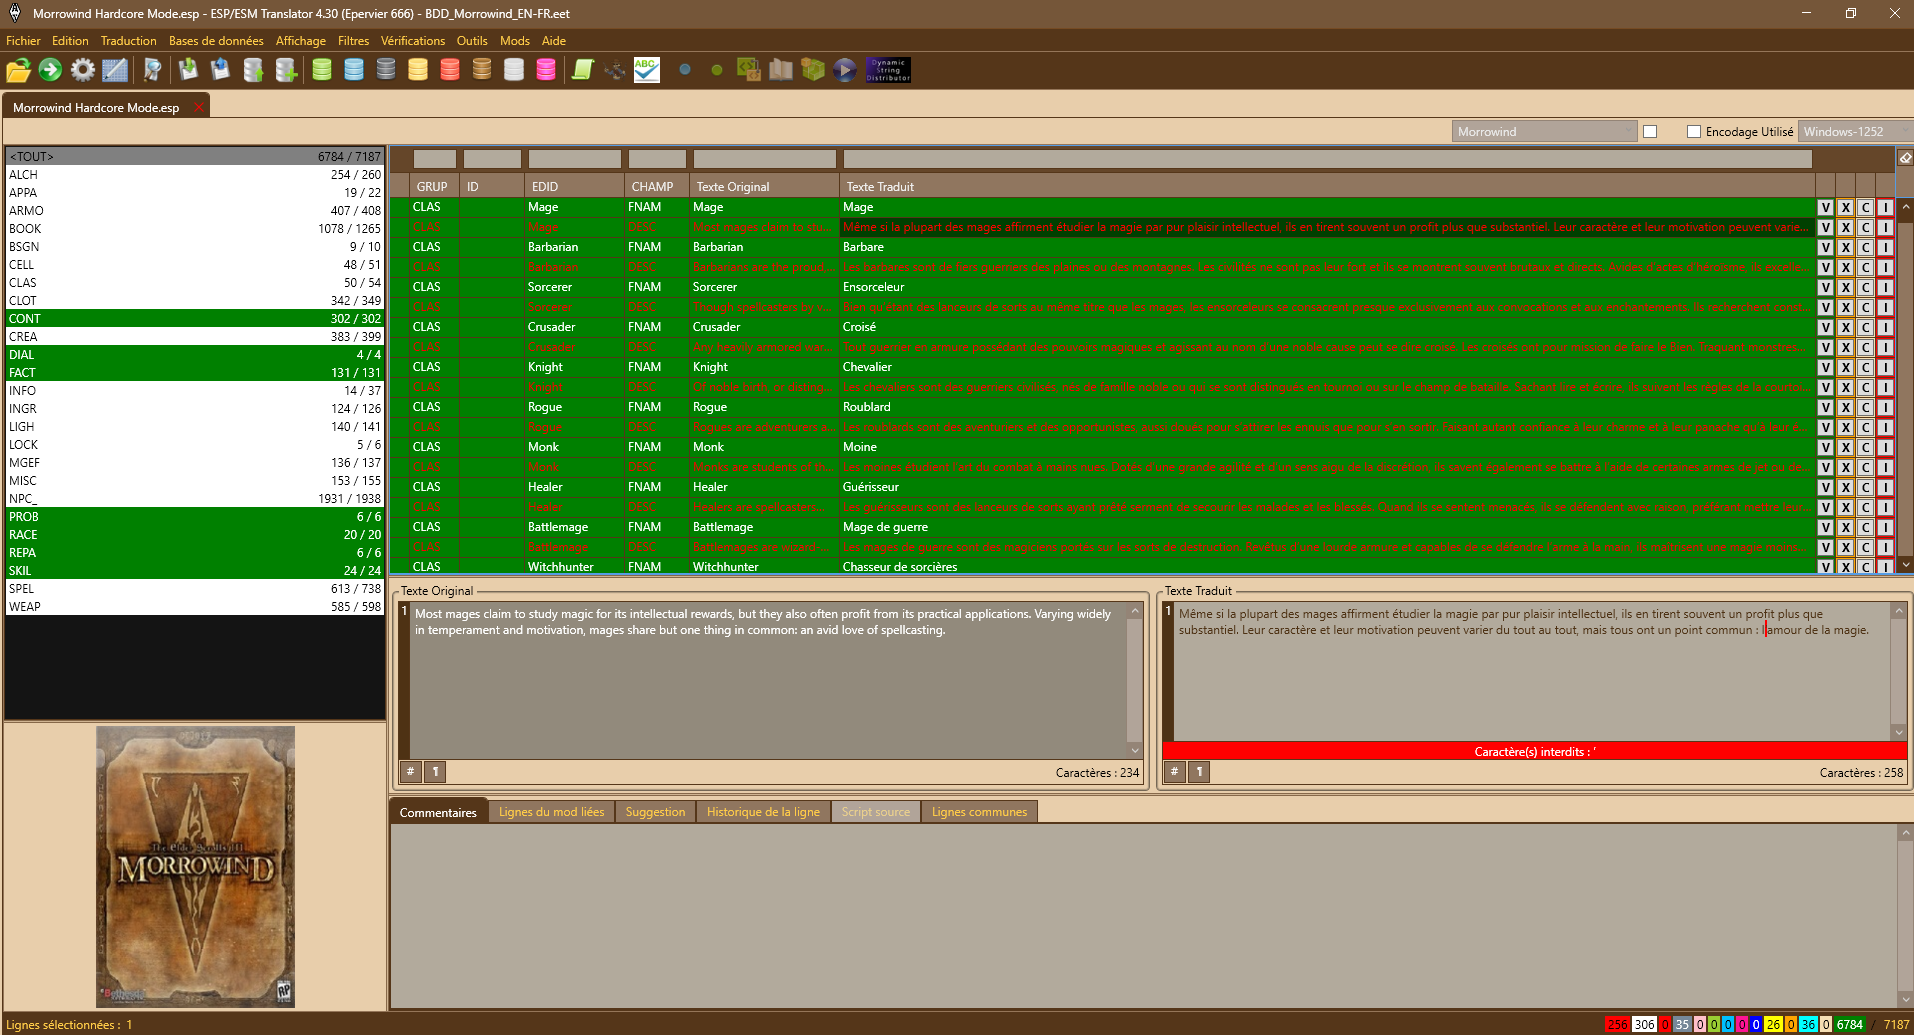Image resolution: width=1914 pixels, height=1035 pixels.
Task: Sort by the Texte Traduit column header
Action: point(1327,187)
